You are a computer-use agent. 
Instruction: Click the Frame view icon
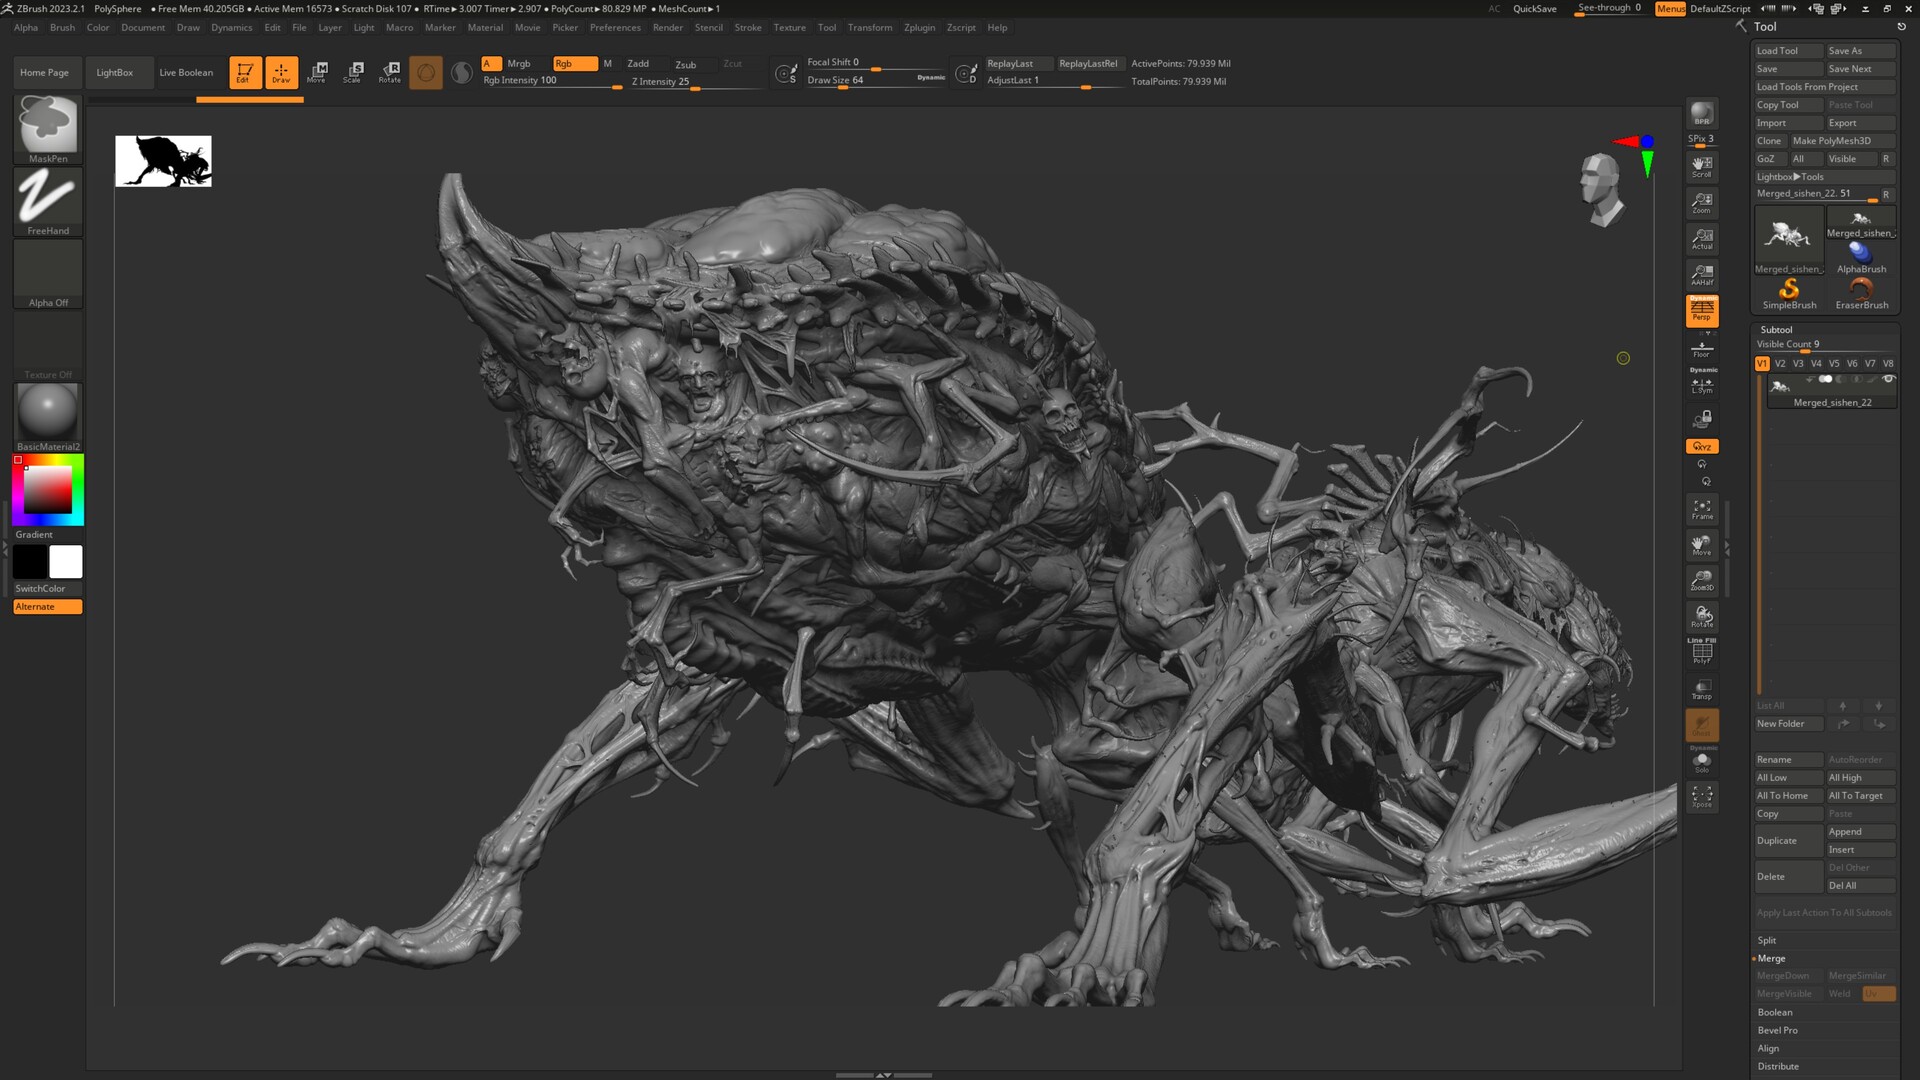tap(1701, 509)
